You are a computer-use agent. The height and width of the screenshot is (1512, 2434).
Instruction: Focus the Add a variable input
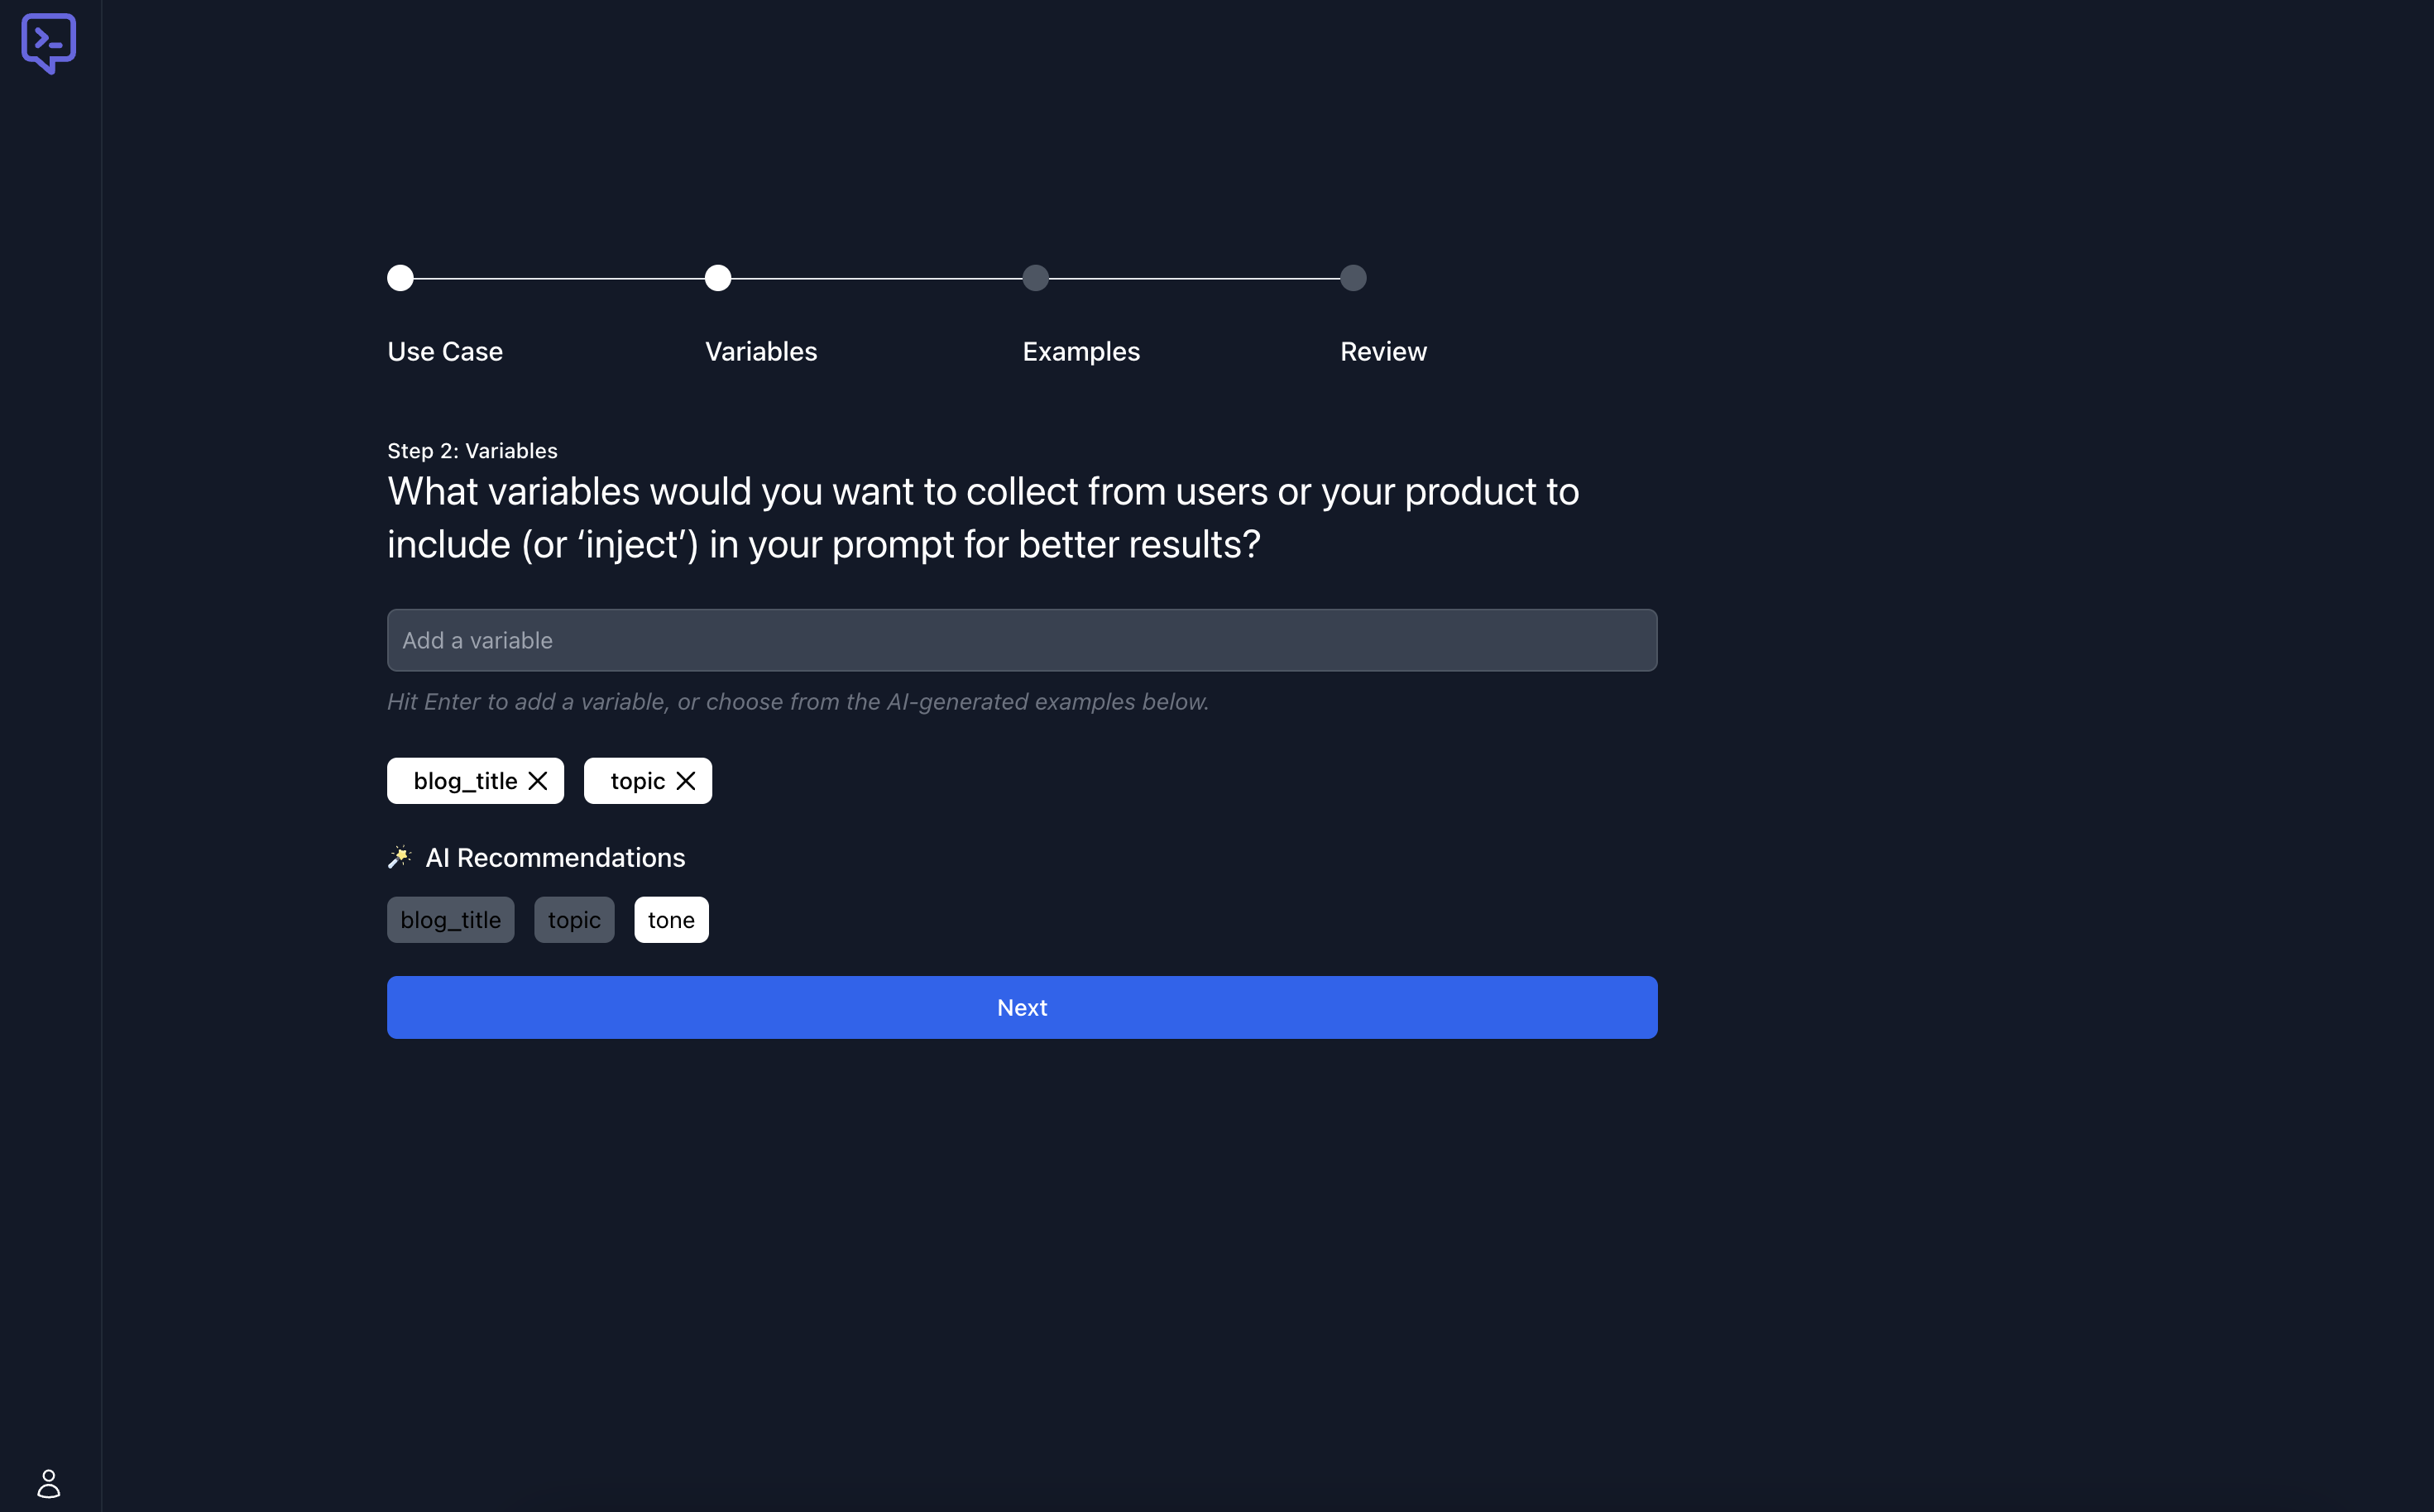tap(1021, 640)
